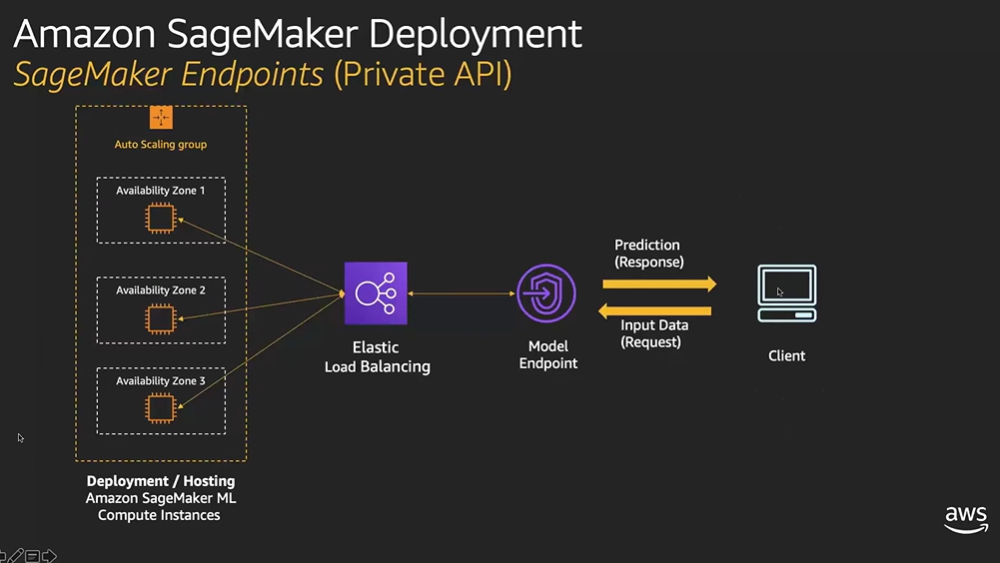Click 'Amazon SageMaker ML Compute Instances' text
The image size is (1000, 563).
tap(160, 507)
